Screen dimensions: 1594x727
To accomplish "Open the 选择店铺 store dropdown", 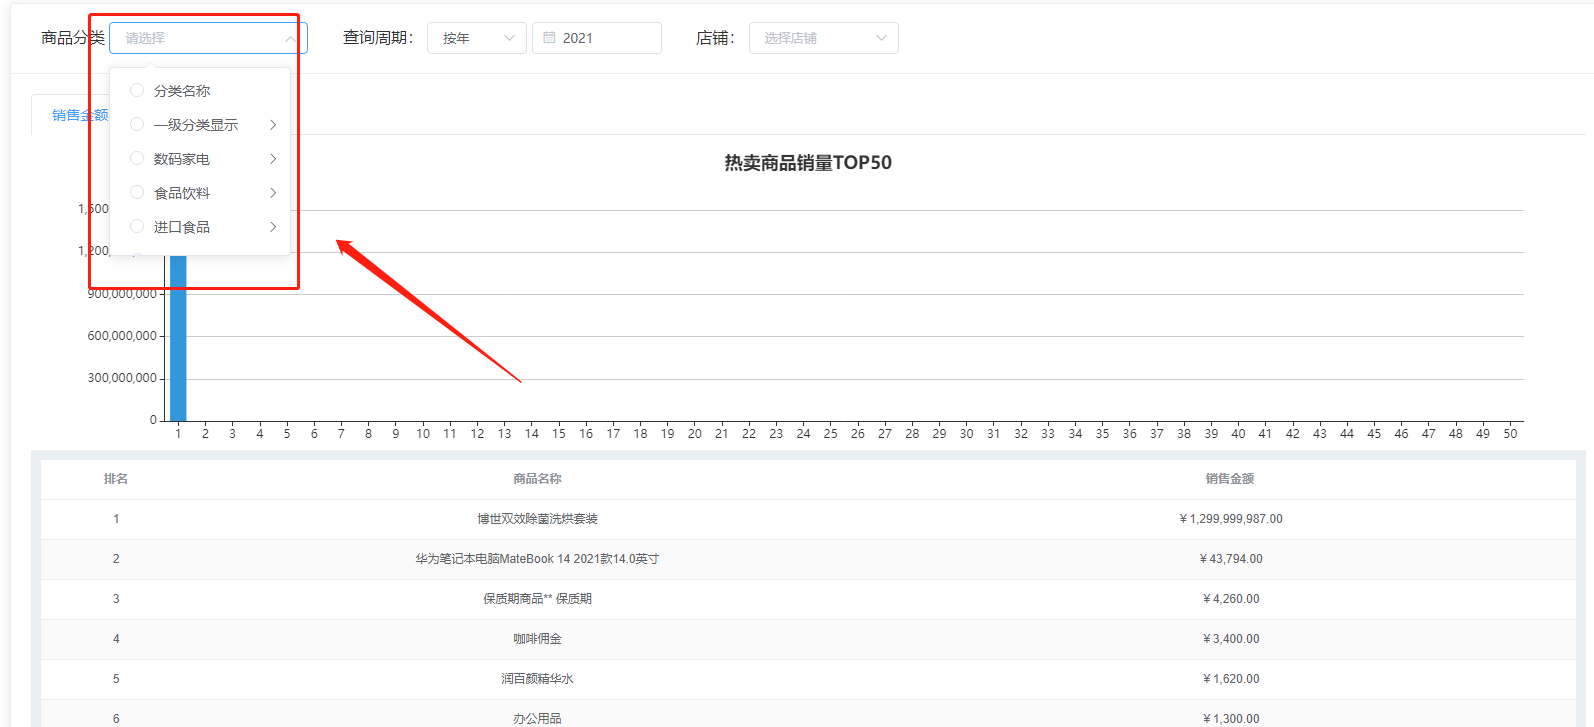I will 824,38.
